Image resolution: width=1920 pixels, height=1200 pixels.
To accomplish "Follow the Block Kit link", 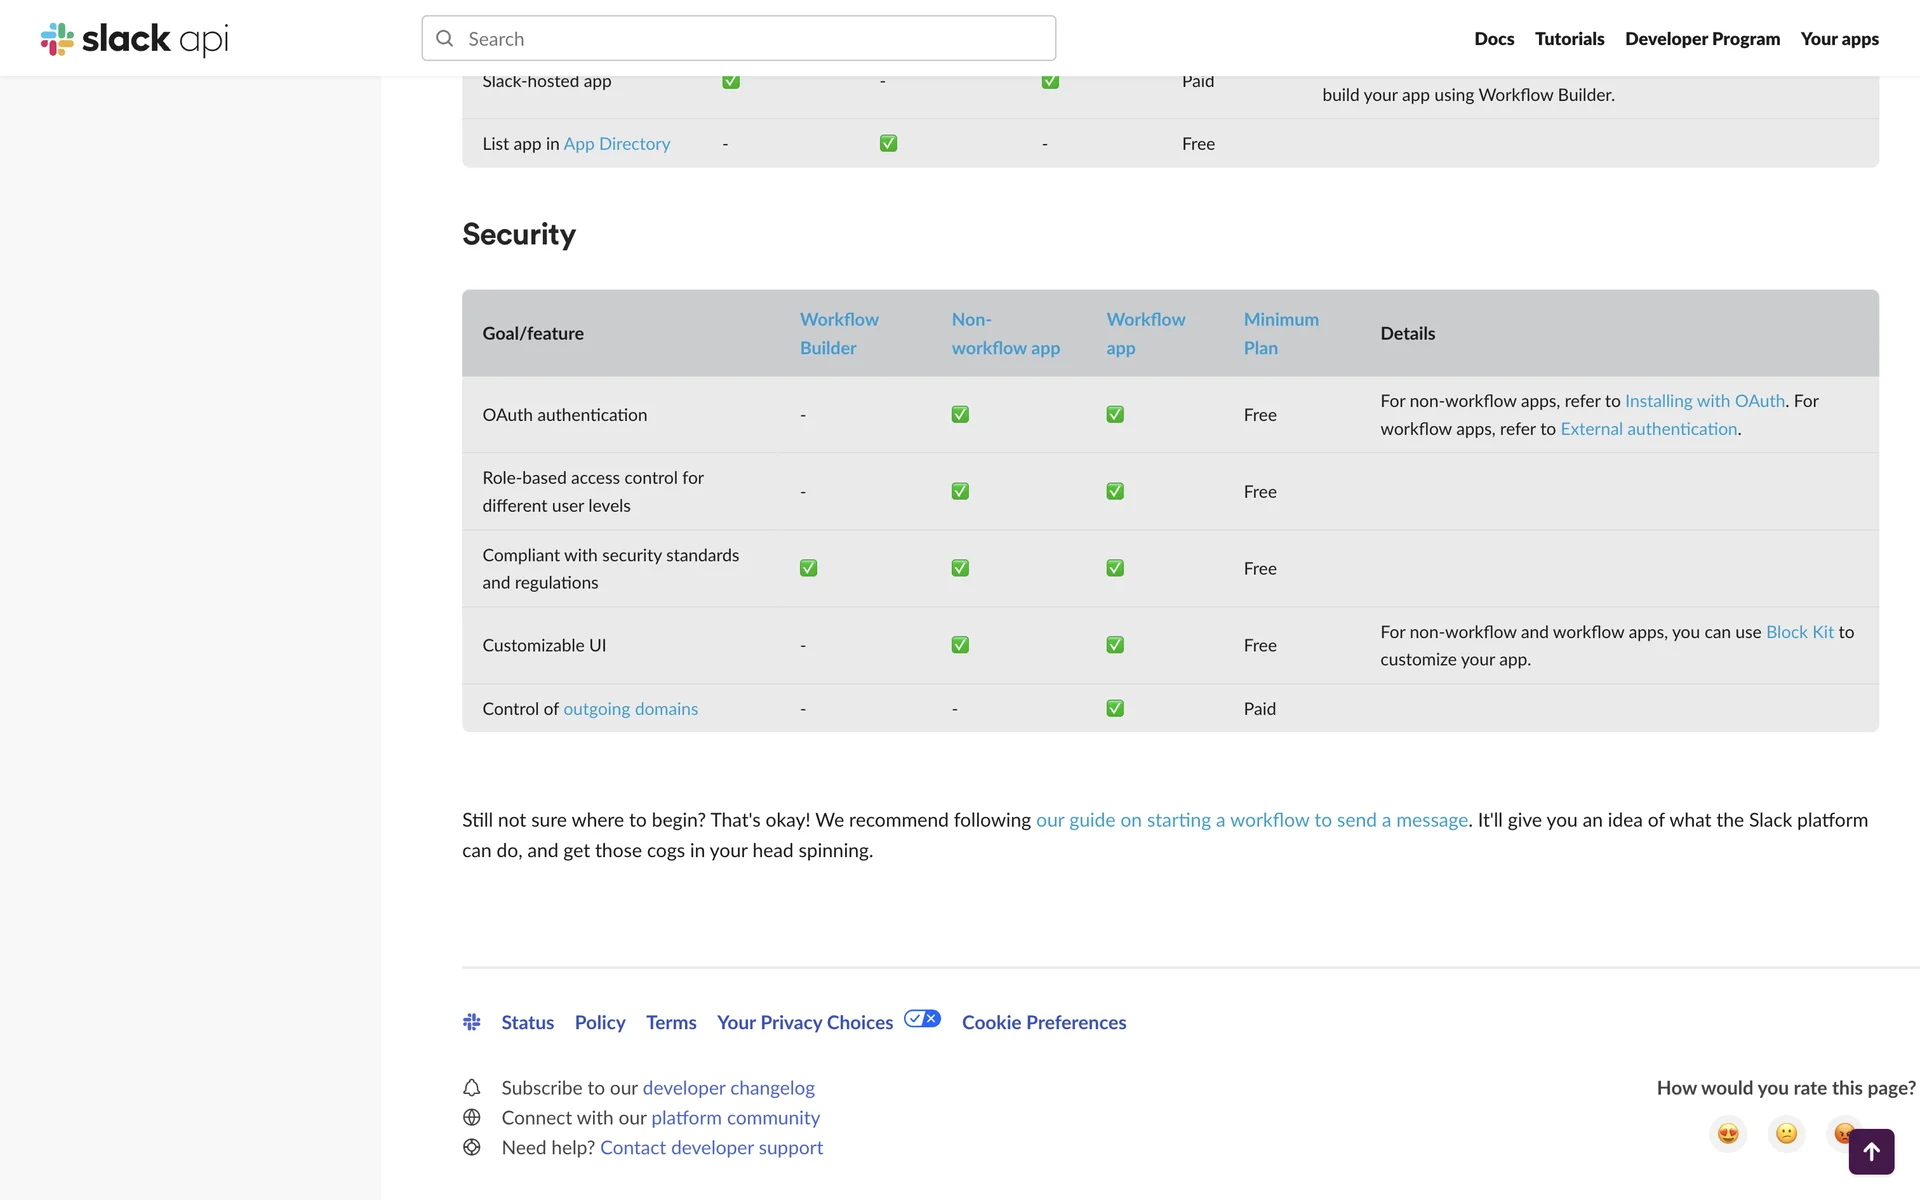I will pos(1799,632).
